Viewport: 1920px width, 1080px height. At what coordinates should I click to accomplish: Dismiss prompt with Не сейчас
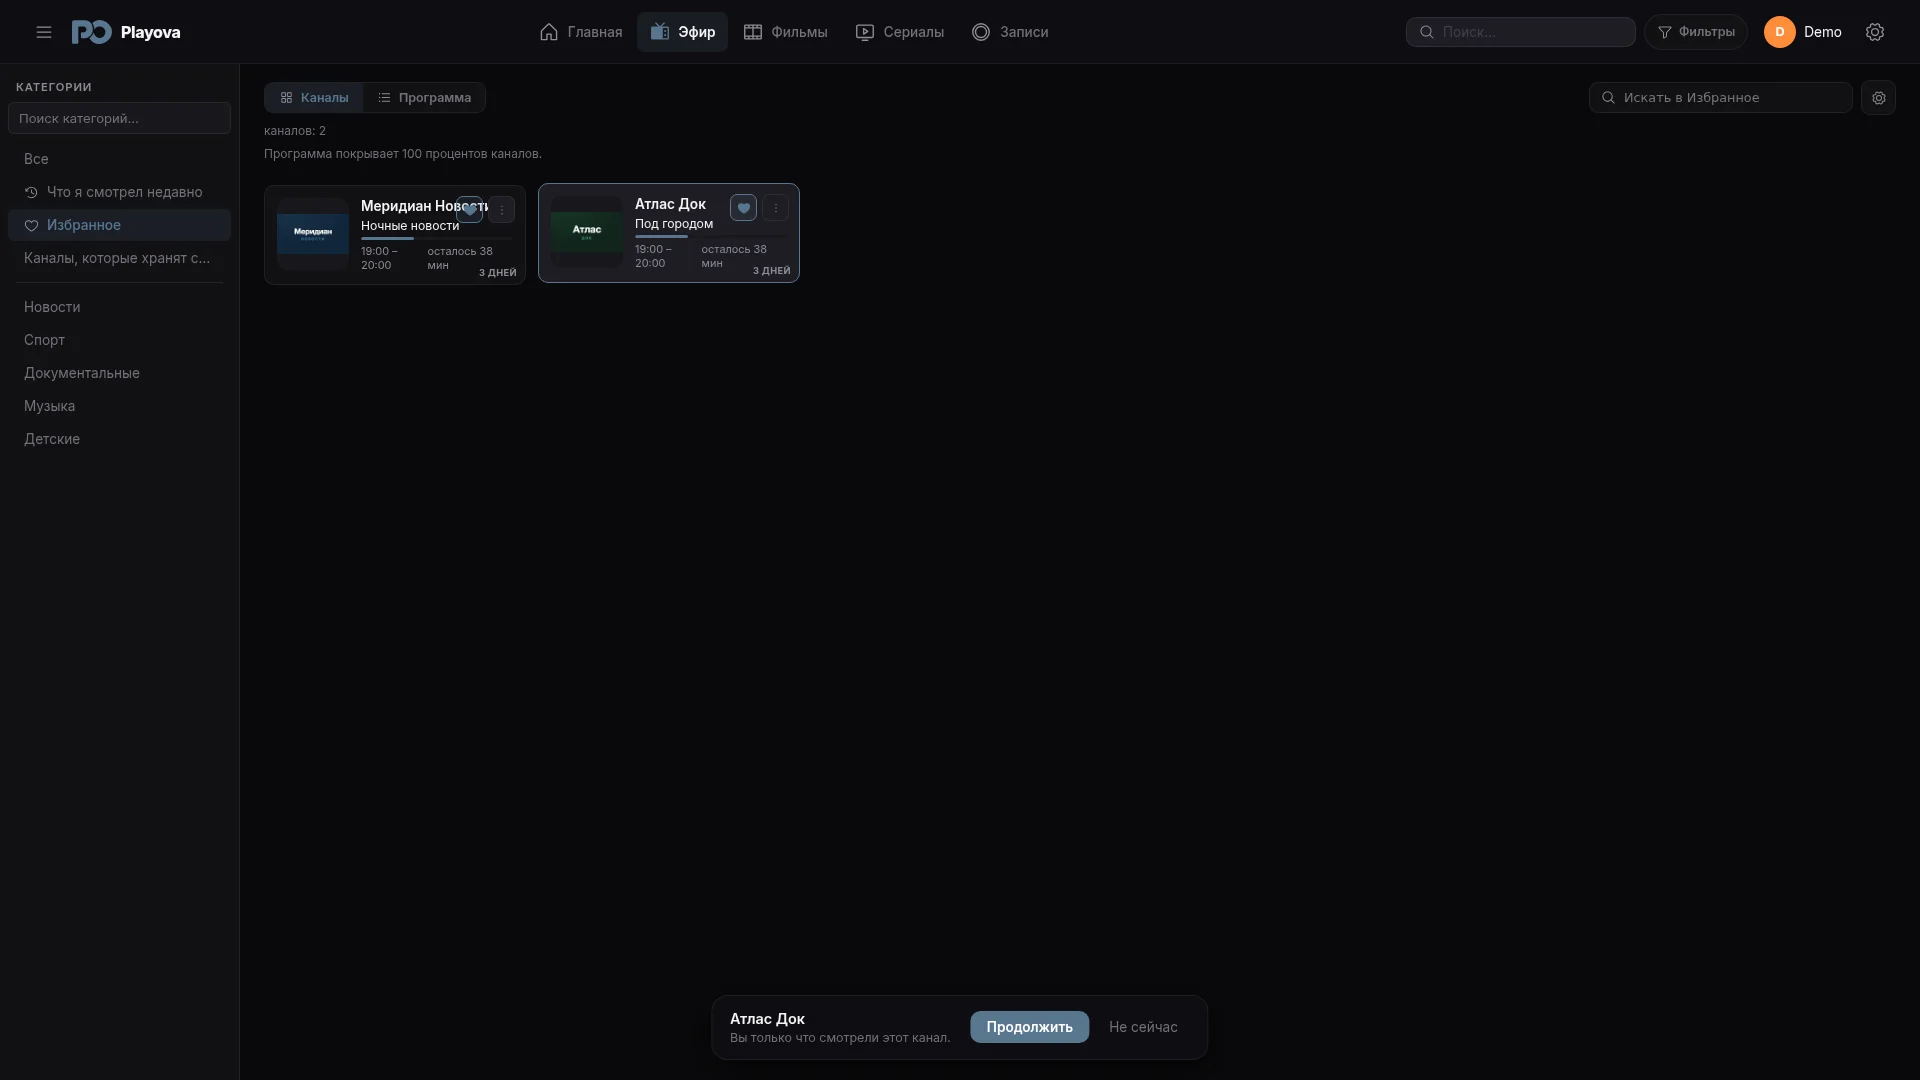pyautogui.click(x=1143, y=1027)
